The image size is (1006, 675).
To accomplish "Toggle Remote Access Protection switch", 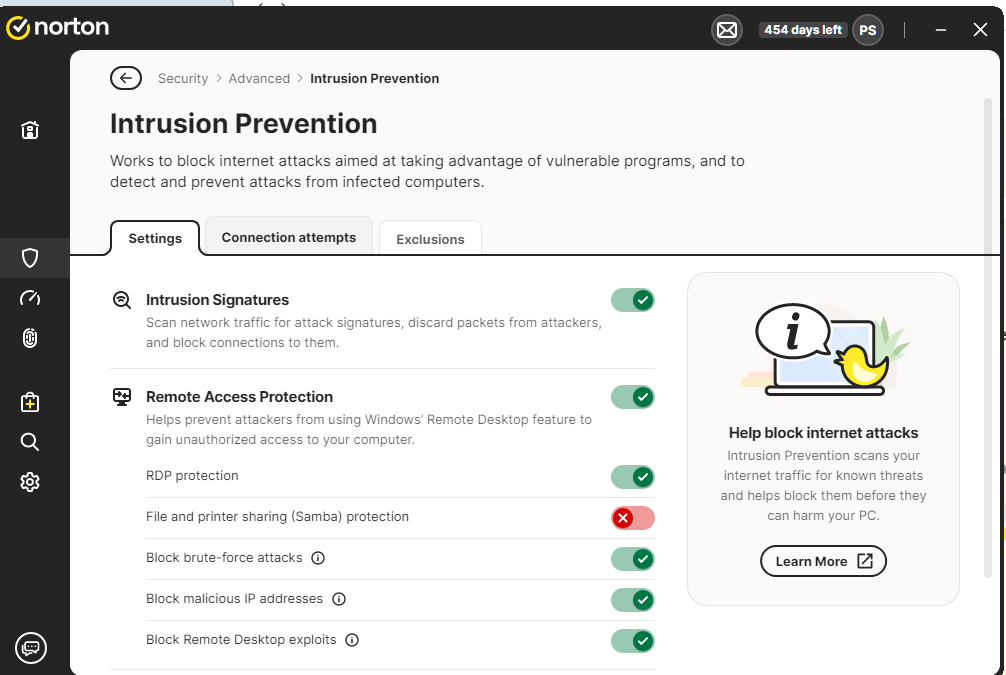I will (x=633, y=397).
